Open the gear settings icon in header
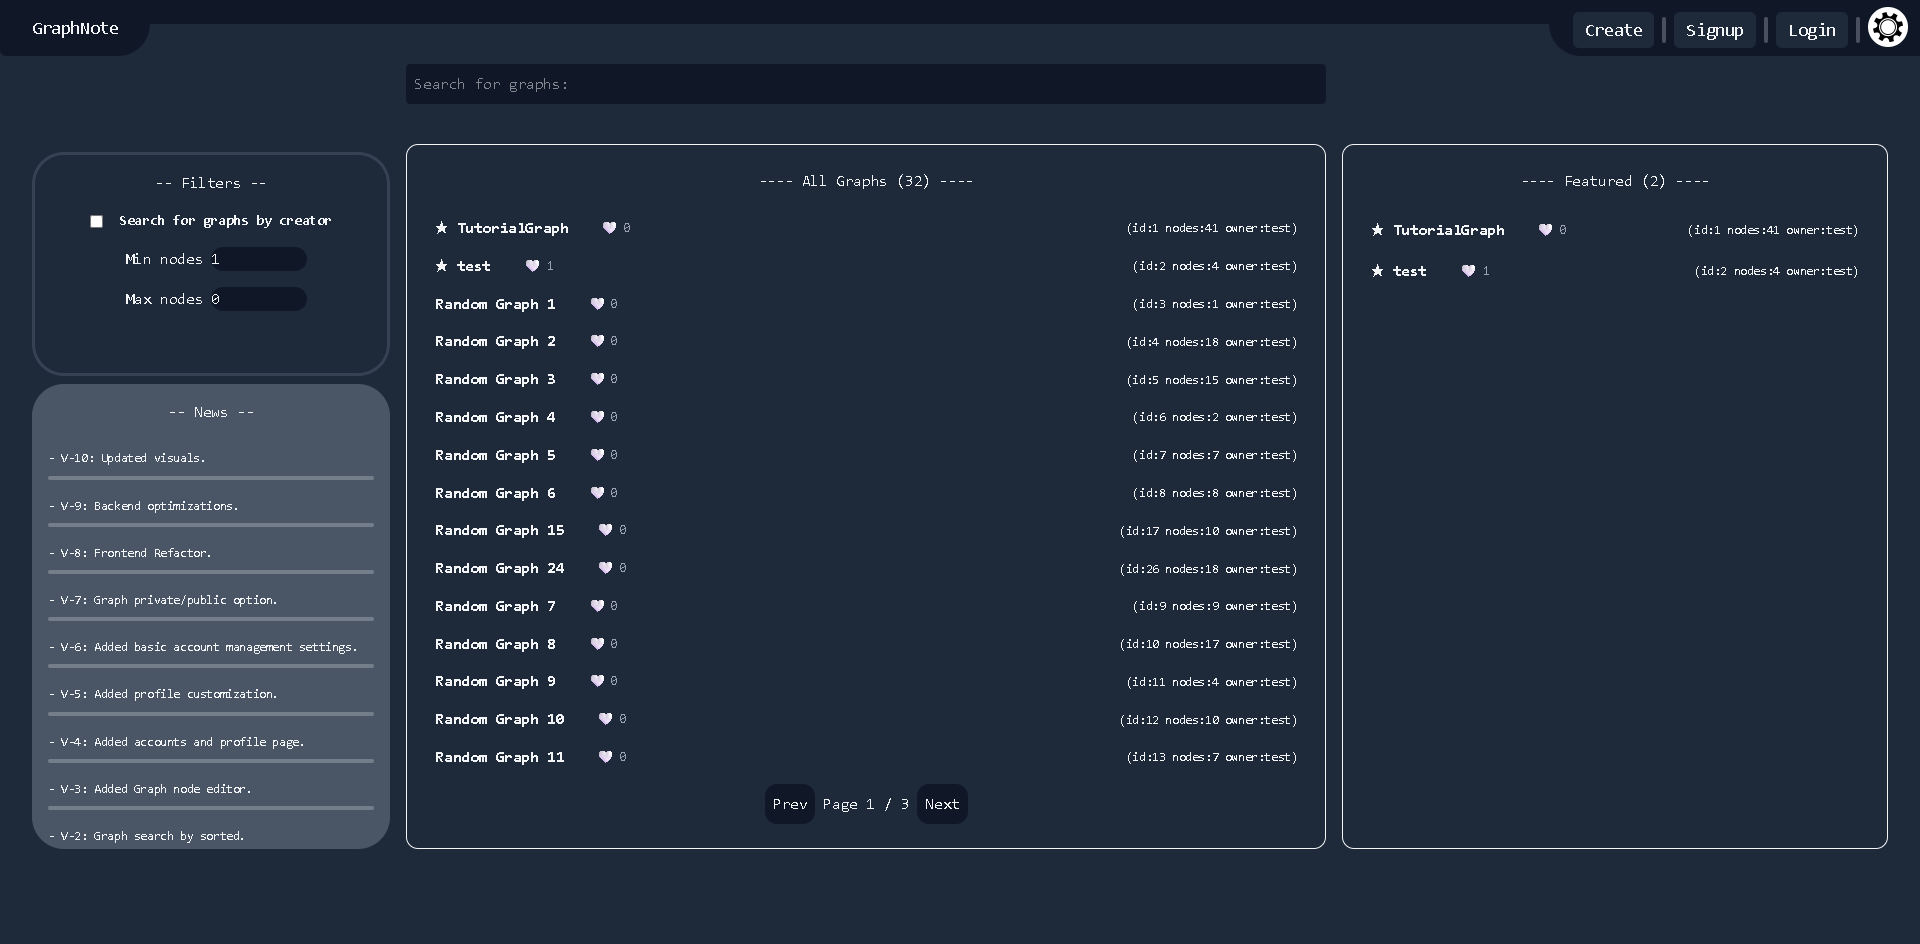Image resolution: width=1920 pixels, height=944 pixels. pos(1887,28)
